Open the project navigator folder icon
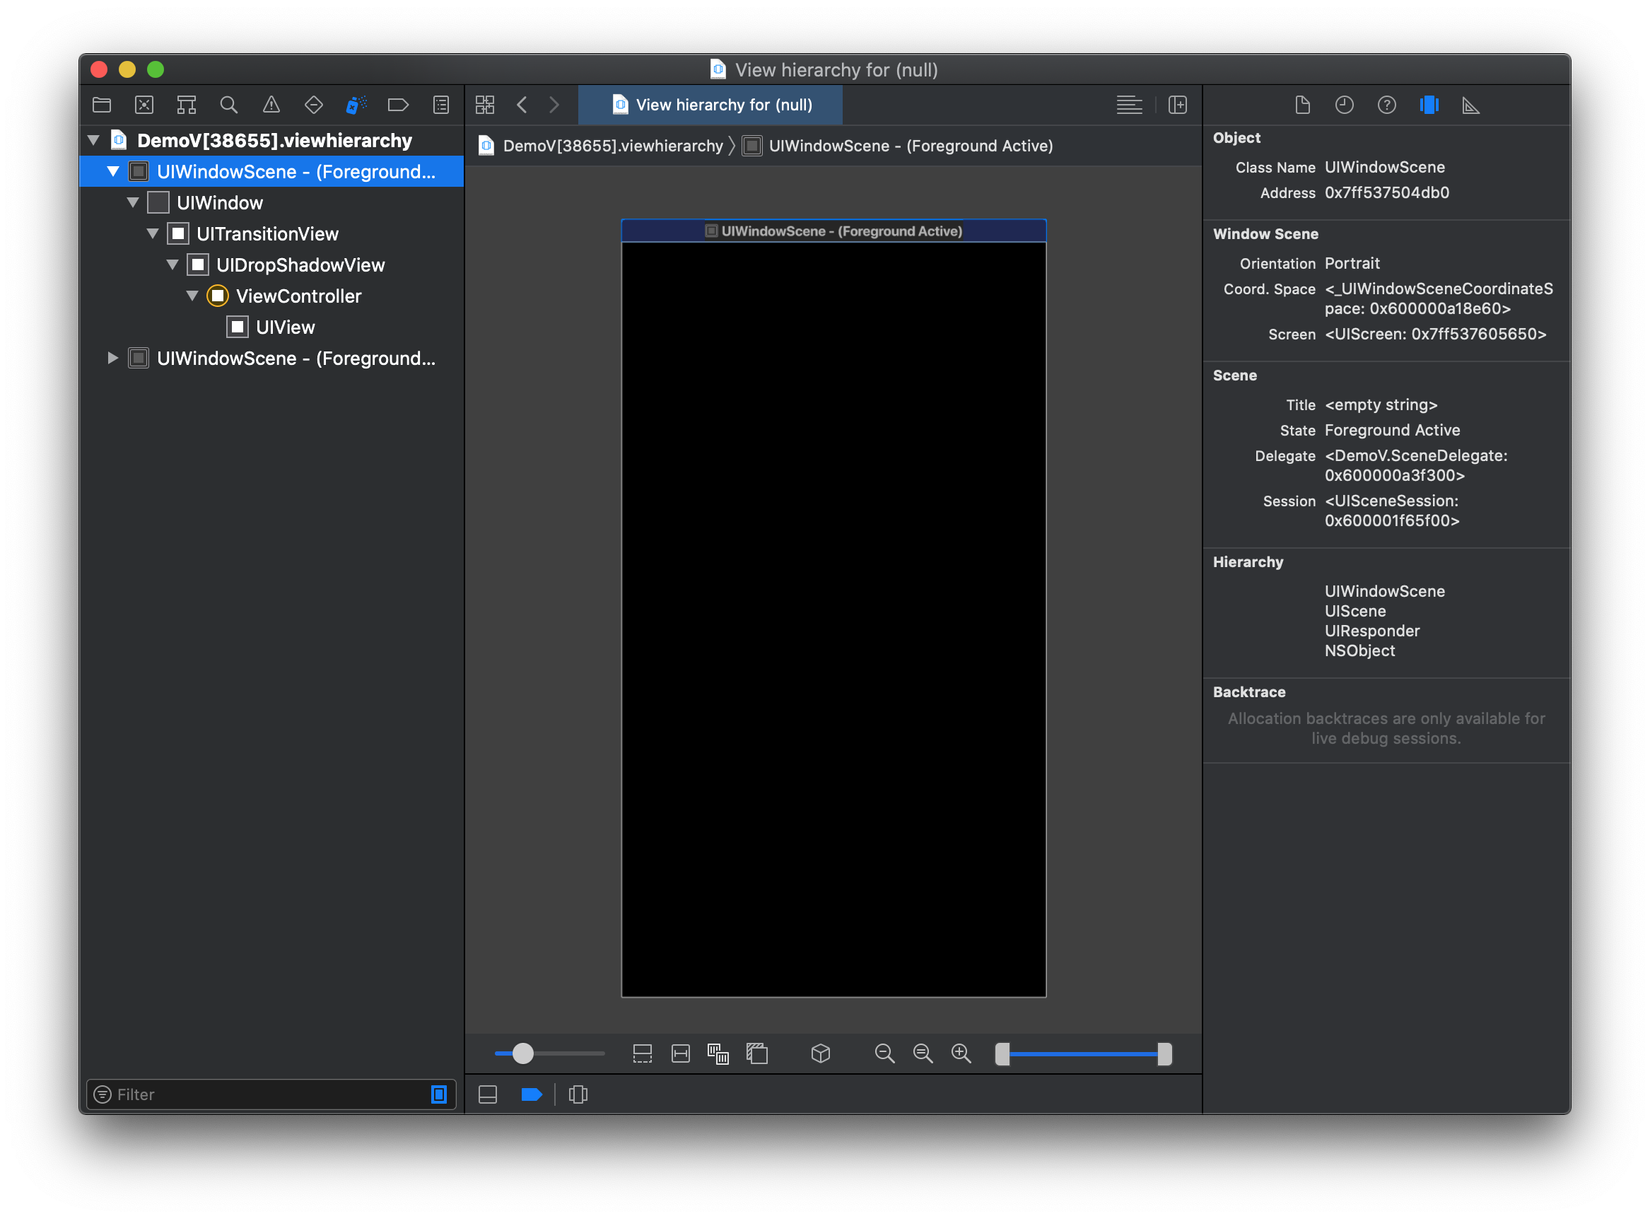 [102, 105]
